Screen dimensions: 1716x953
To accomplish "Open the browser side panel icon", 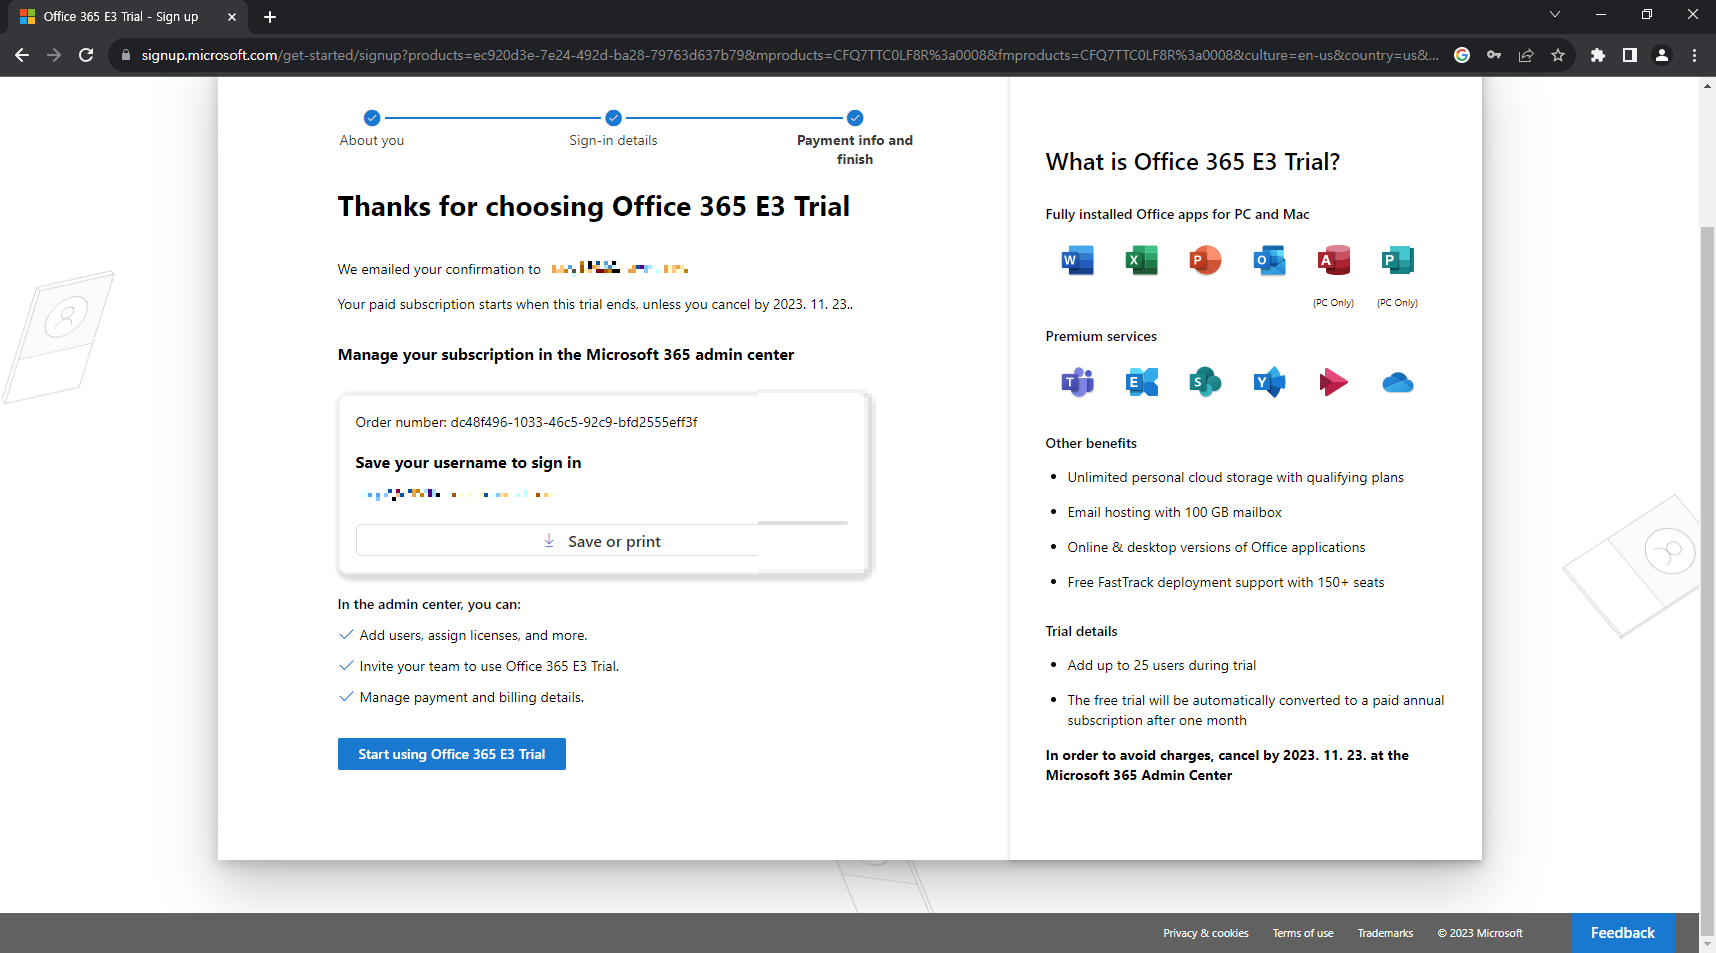I will (1630, 55).
